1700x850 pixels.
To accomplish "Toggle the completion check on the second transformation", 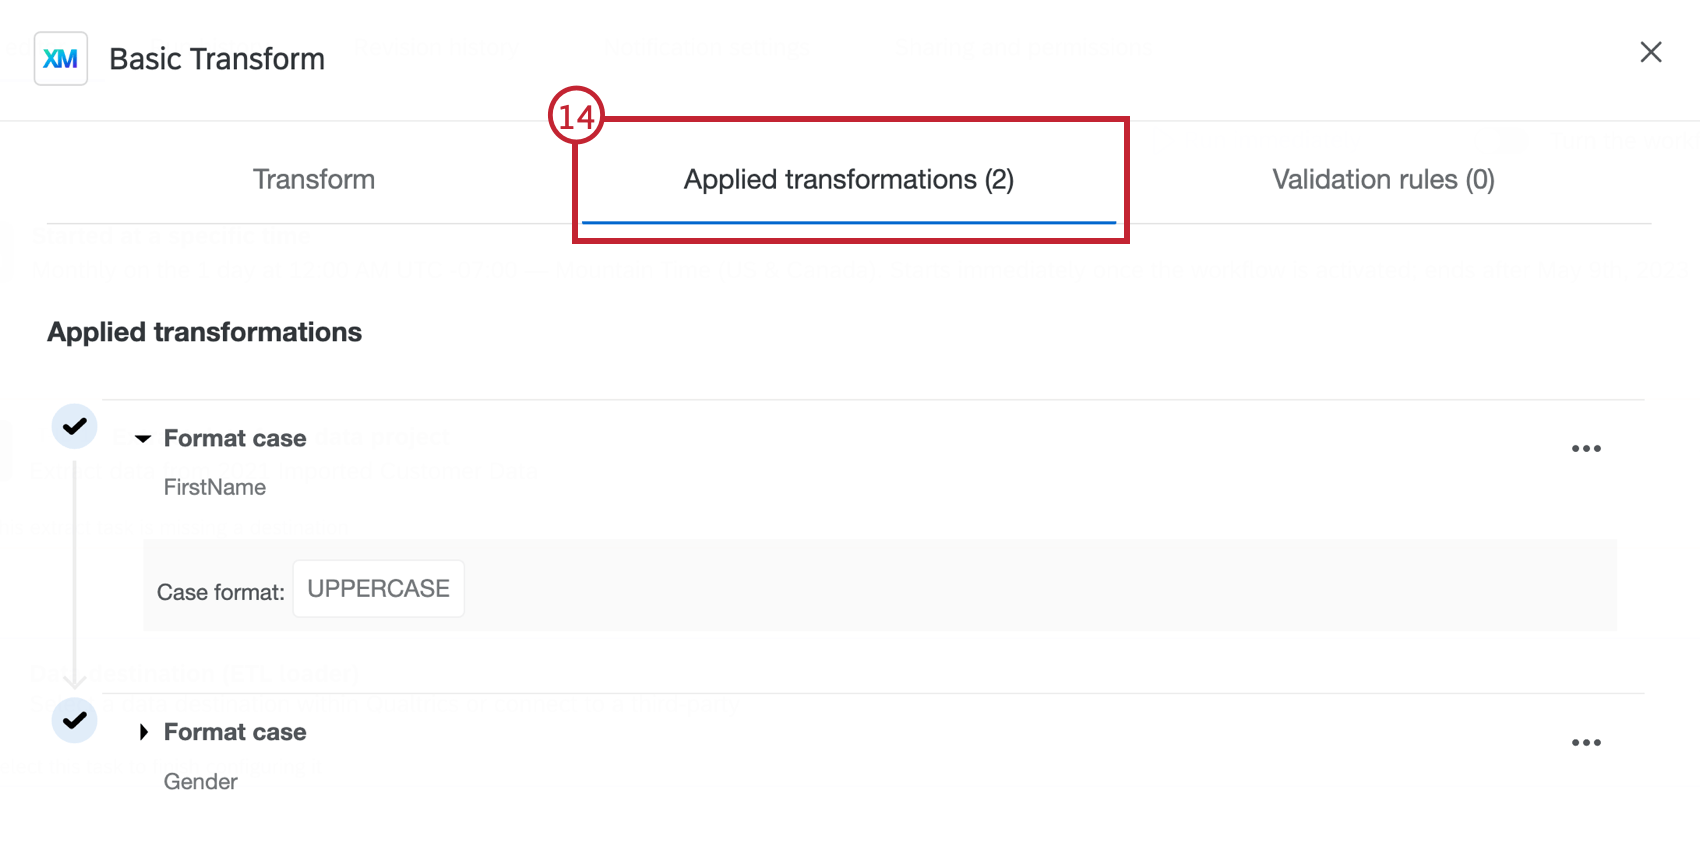I will (x=74, y=721).
